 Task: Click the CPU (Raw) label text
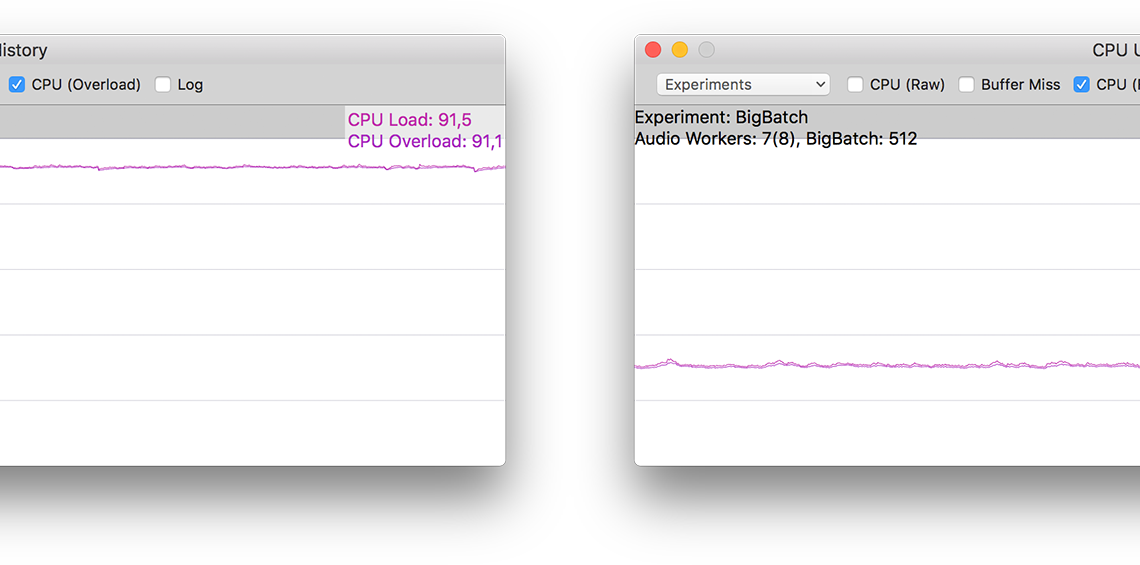(x=907, y=85)
